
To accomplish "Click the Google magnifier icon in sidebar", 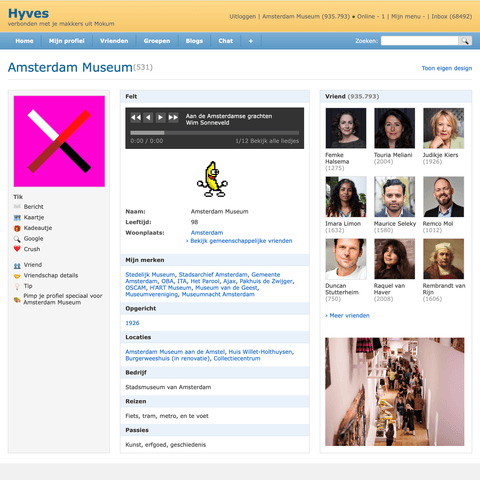I will [x=17, y=239].
